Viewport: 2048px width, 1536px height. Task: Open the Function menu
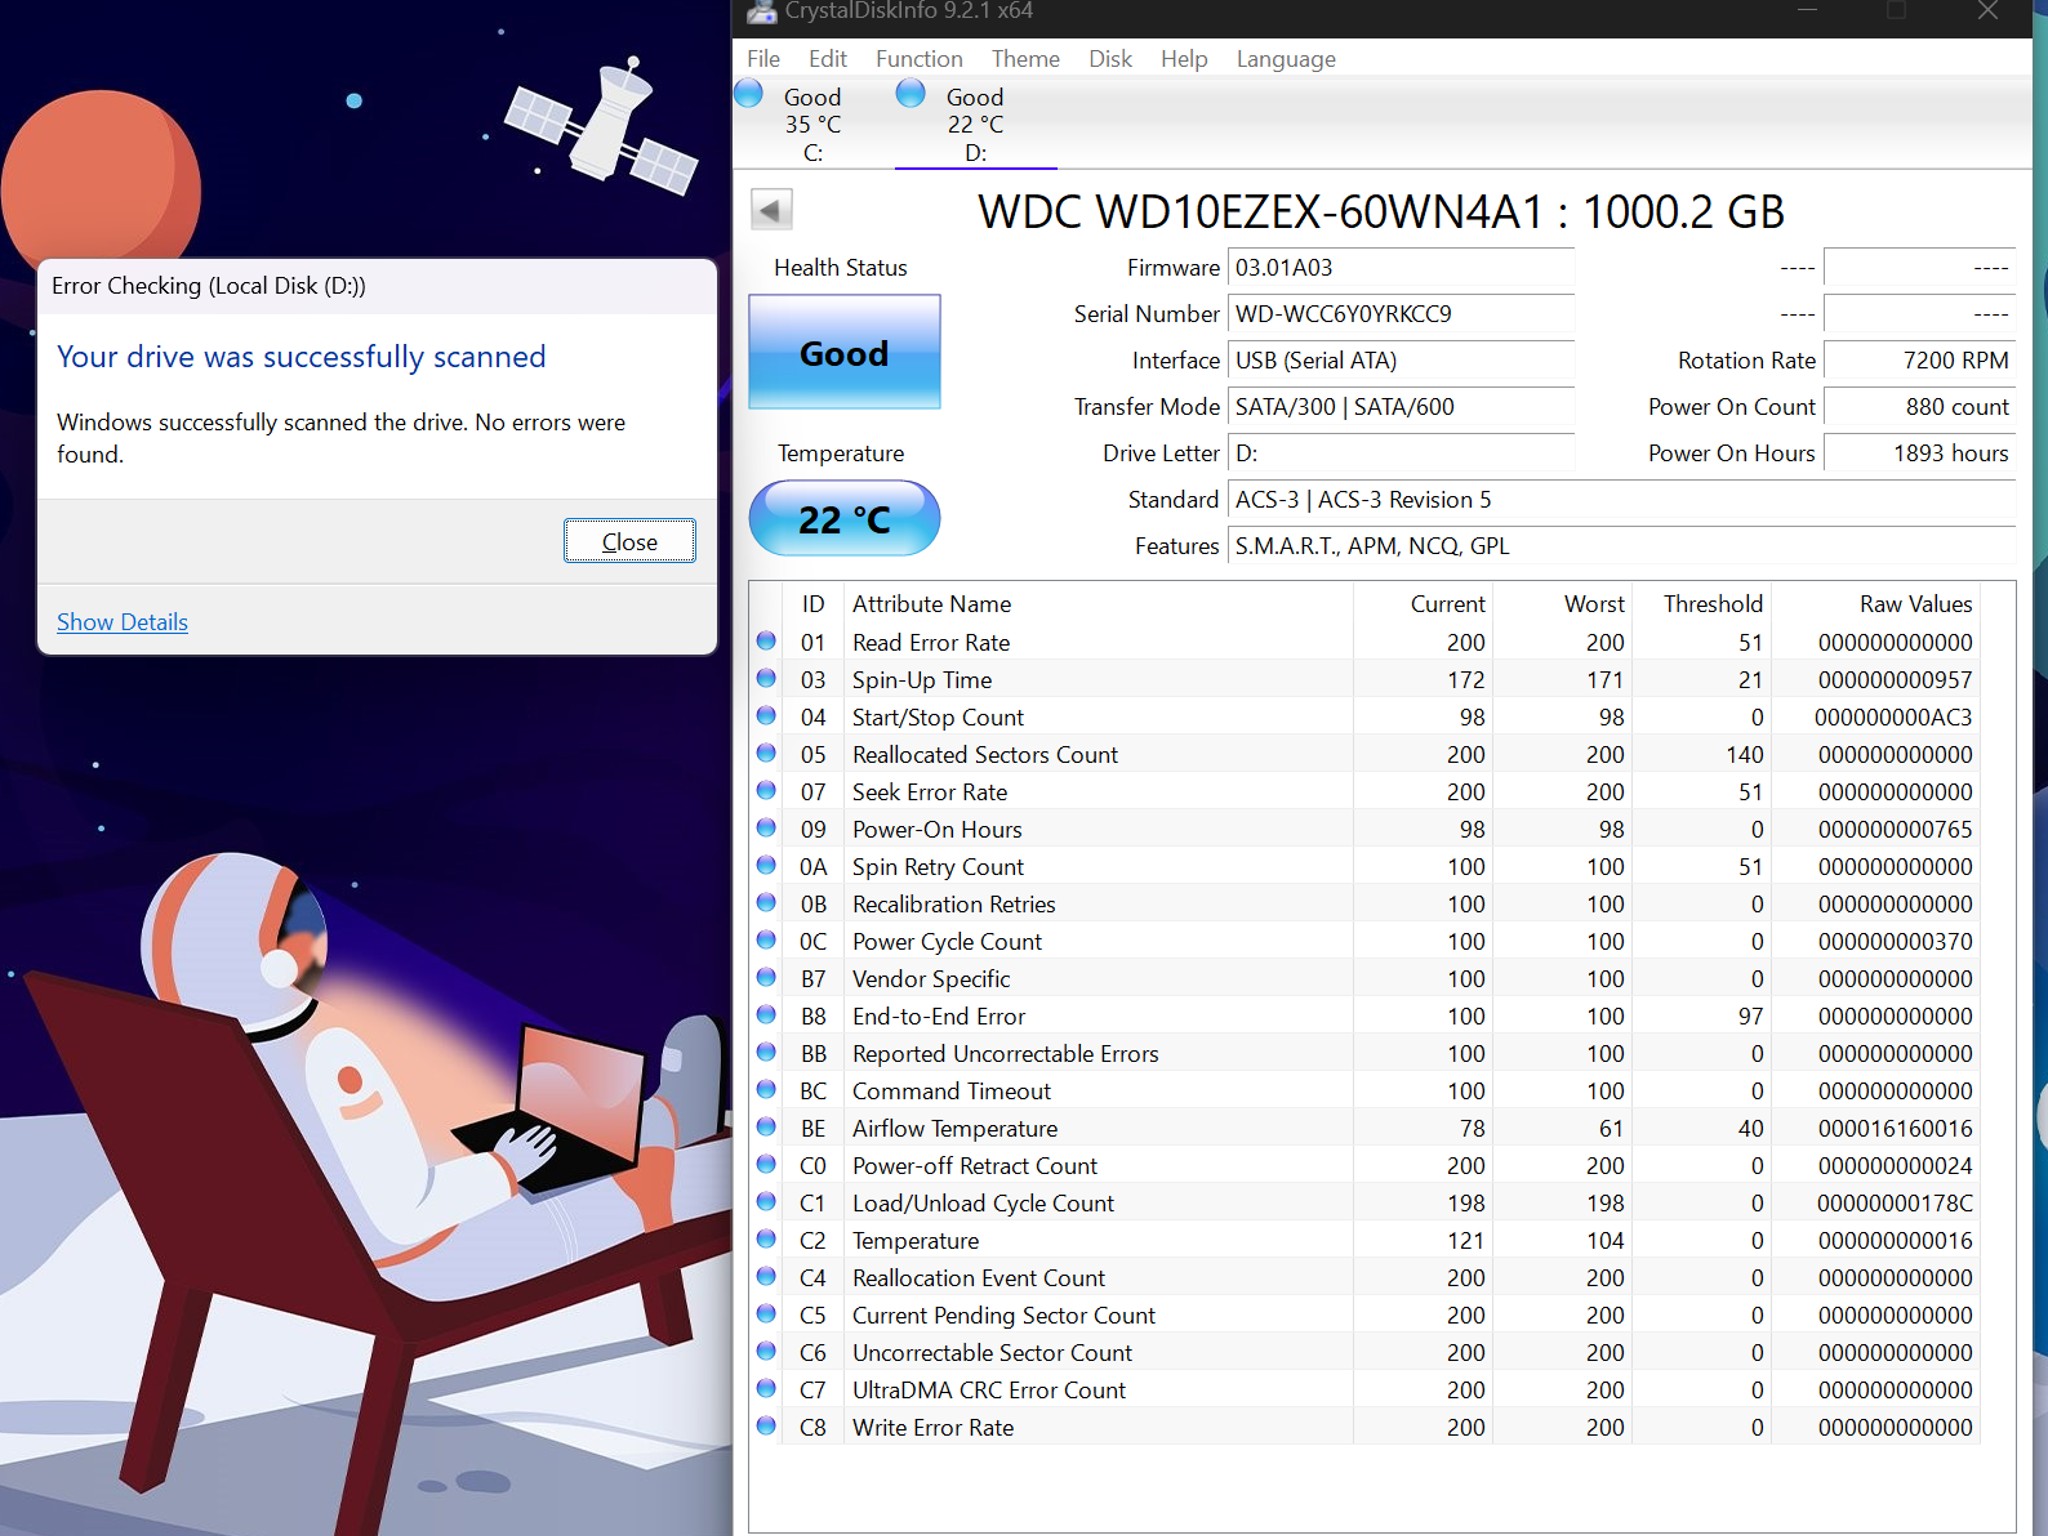(919, 59)
